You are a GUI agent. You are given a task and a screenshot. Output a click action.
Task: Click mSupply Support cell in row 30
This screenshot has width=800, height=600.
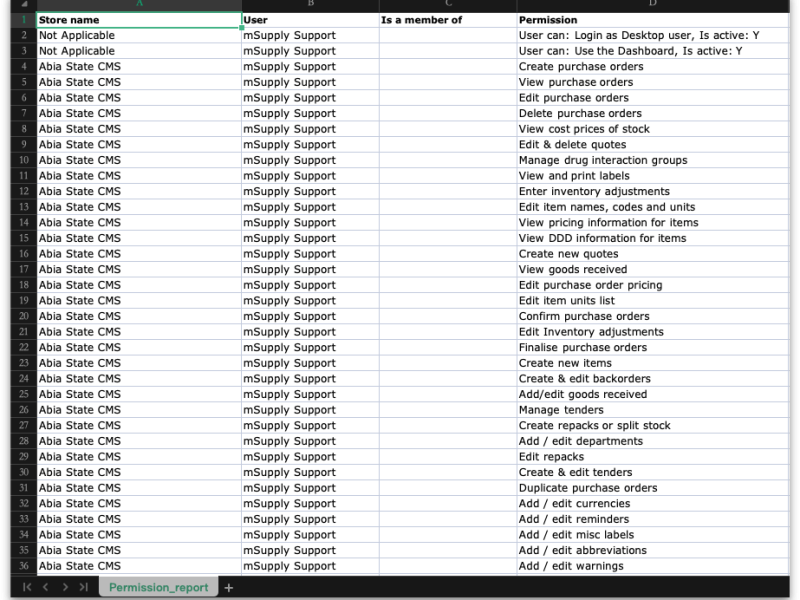pyautogui.click(x=310, y=472)
